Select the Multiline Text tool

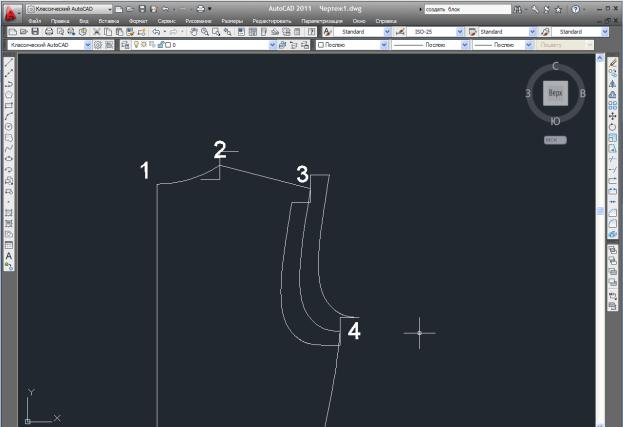pos(9,256)
